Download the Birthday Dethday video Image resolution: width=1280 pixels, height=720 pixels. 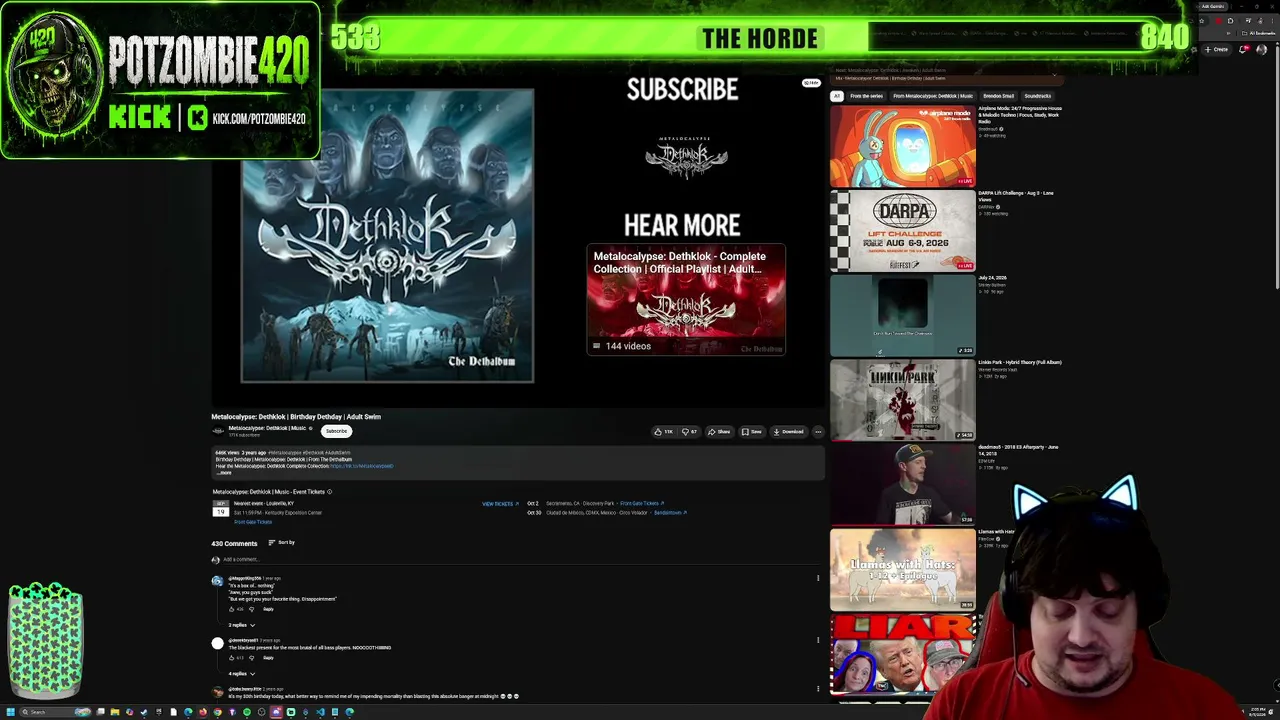click(788, 432)
